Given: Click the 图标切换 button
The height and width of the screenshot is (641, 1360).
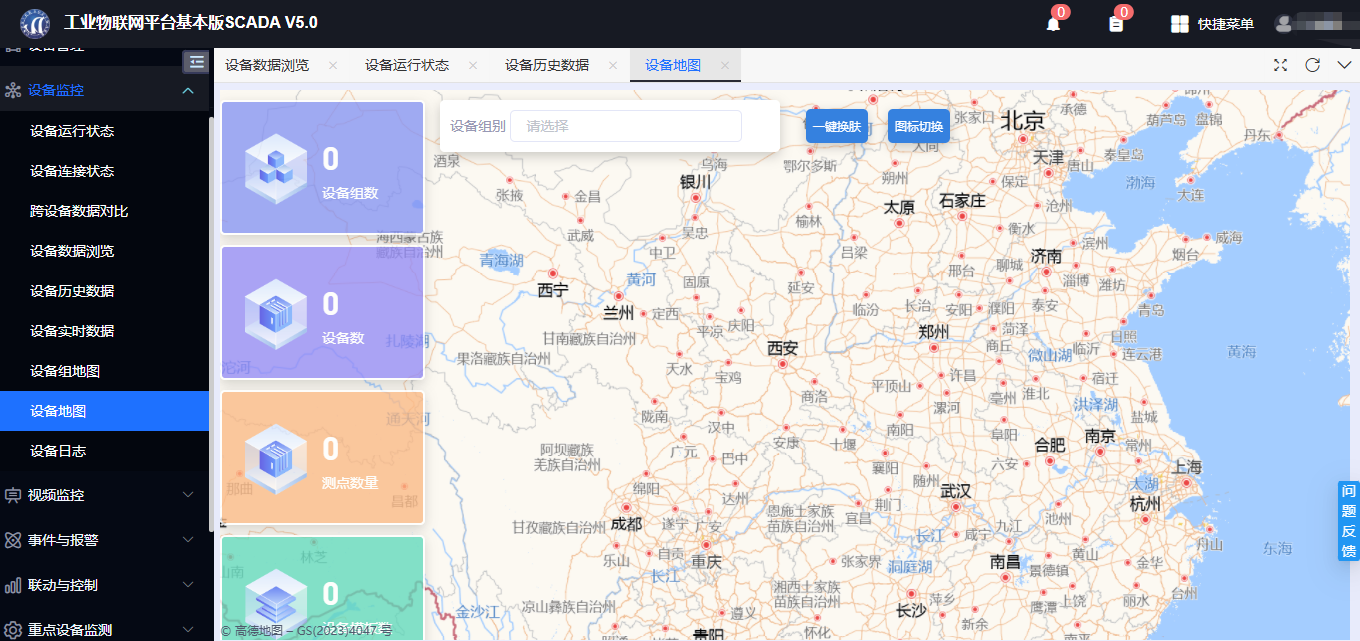Looking at the screenshot, I should 919,127.
